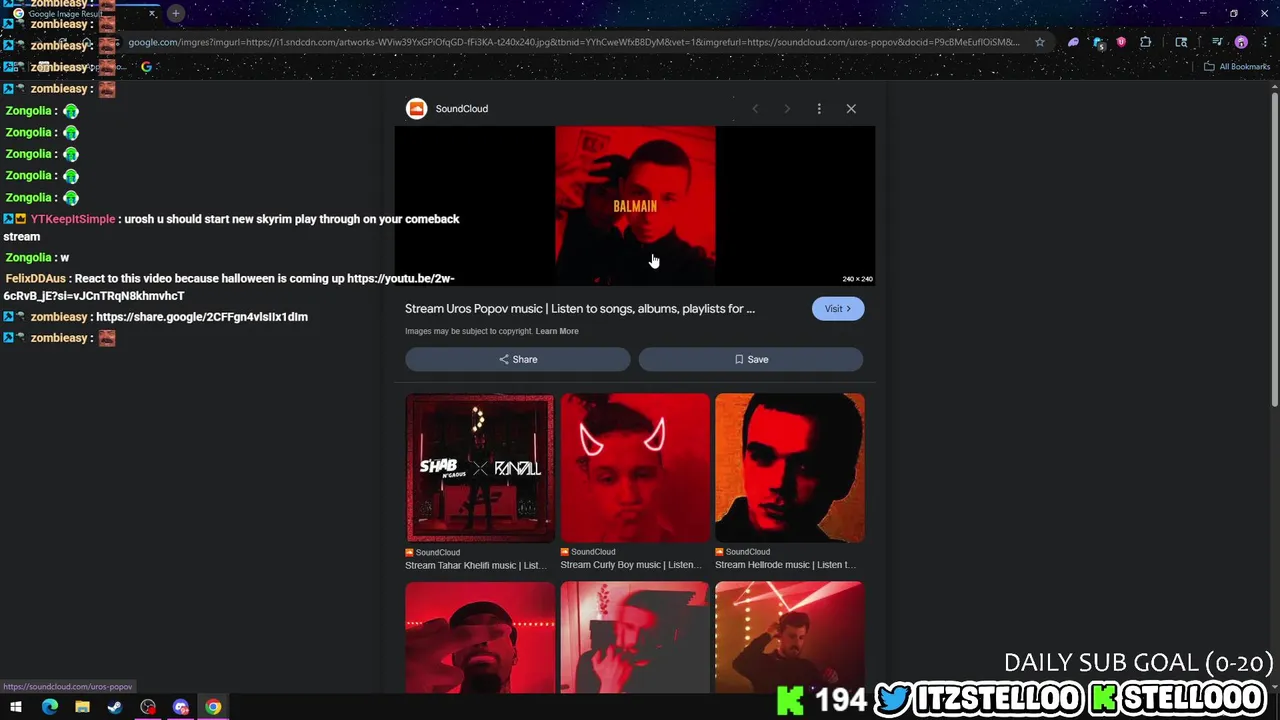
Task: Open Stream Curly Boy music link
Action: click(x=631, y=565)
